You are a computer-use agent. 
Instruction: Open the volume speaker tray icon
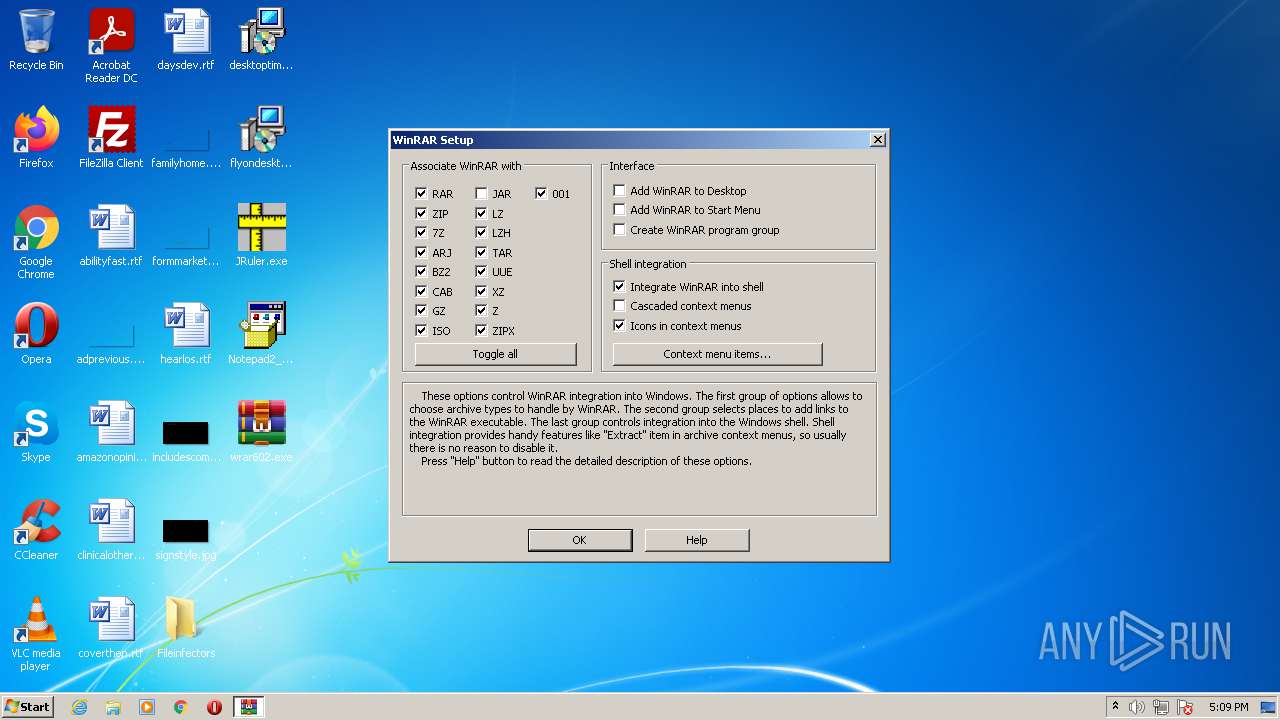coord(1137,707)
